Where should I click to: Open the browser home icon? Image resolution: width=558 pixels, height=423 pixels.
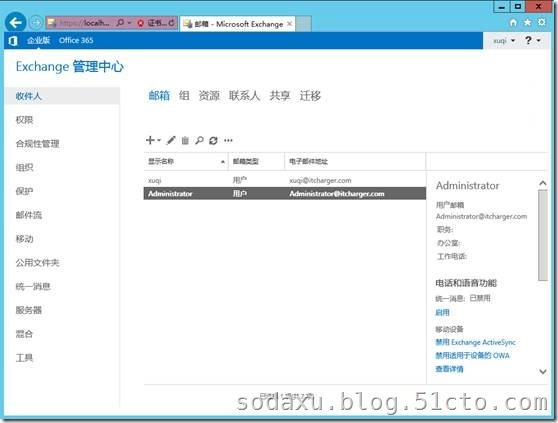[x=513, y=22]
